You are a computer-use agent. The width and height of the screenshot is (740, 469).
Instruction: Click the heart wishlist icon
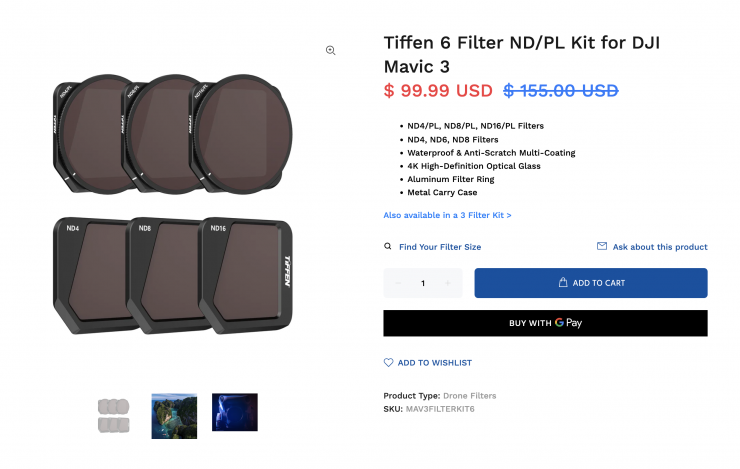pyautogui.click(x=389, y=362)
